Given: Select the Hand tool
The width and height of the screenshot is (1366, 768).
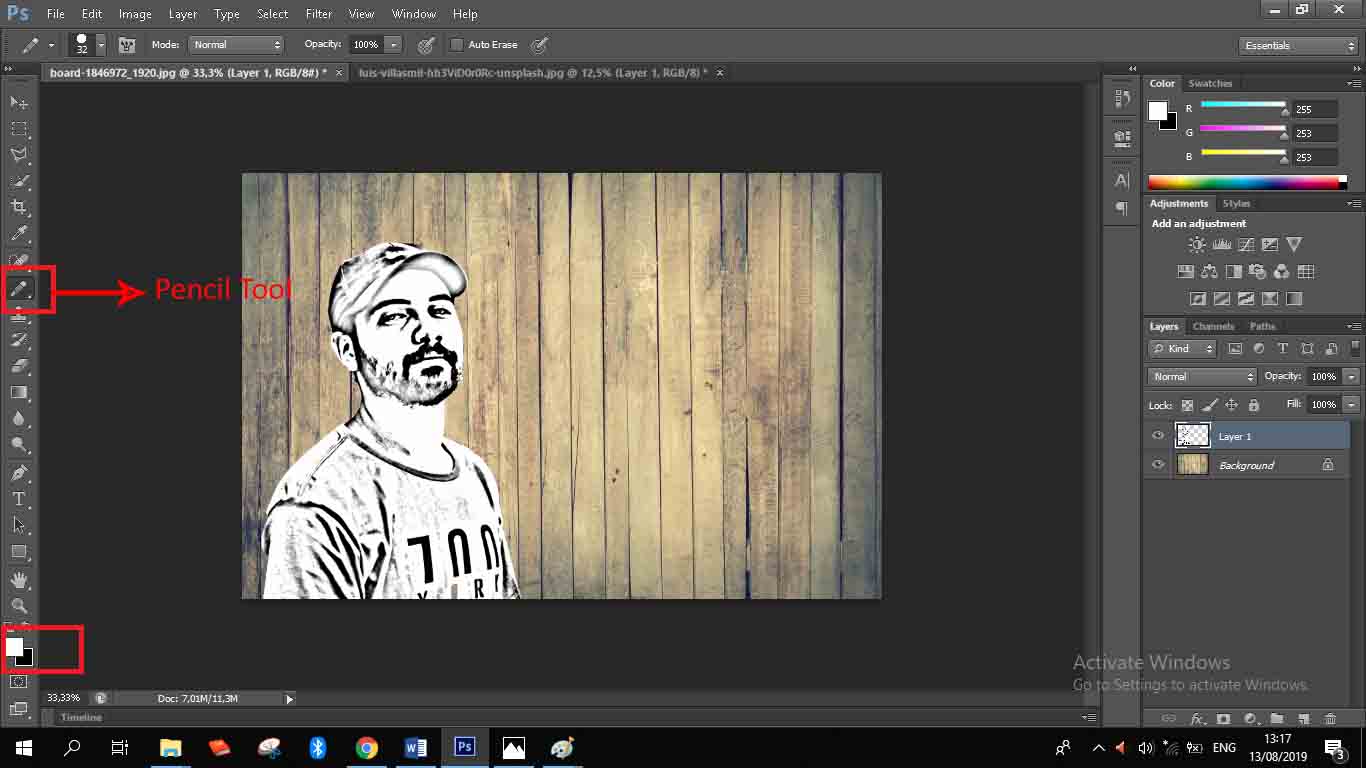Looking at the screenshot, I should click(19, 580).
